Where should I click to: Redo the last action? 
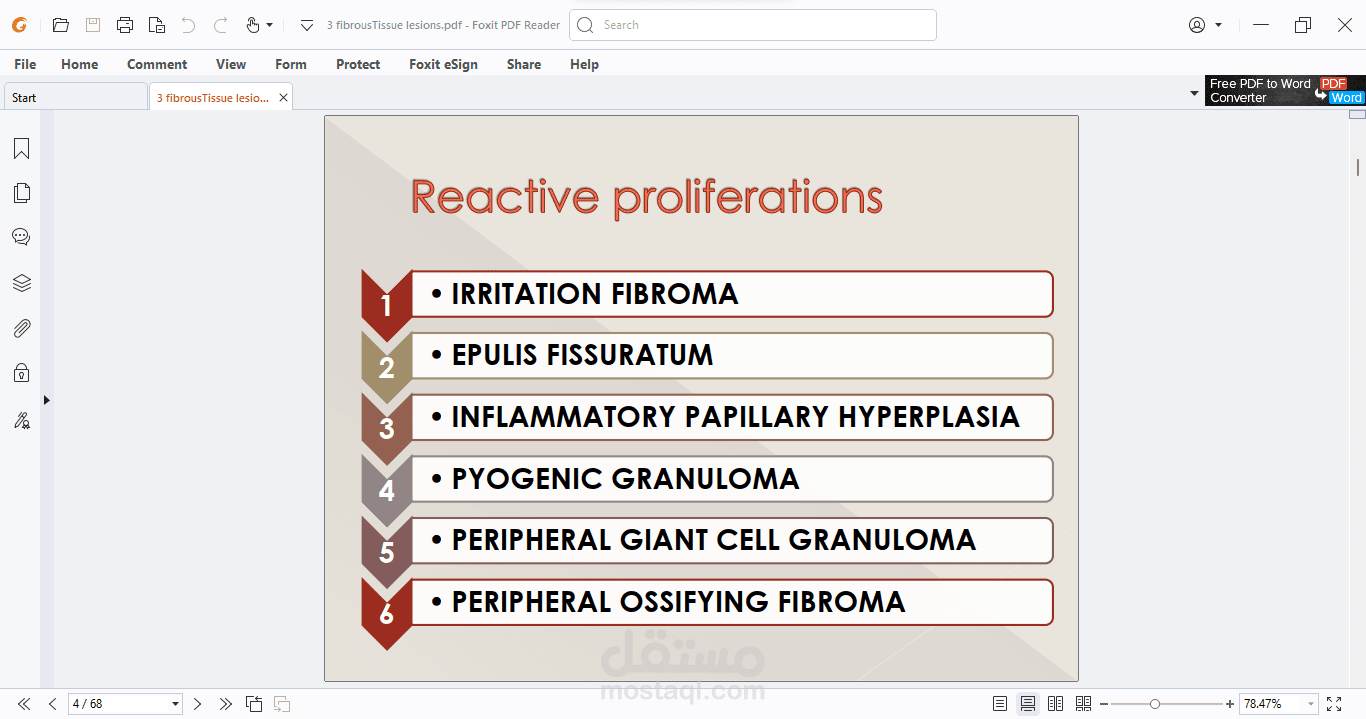pos(220,25)
